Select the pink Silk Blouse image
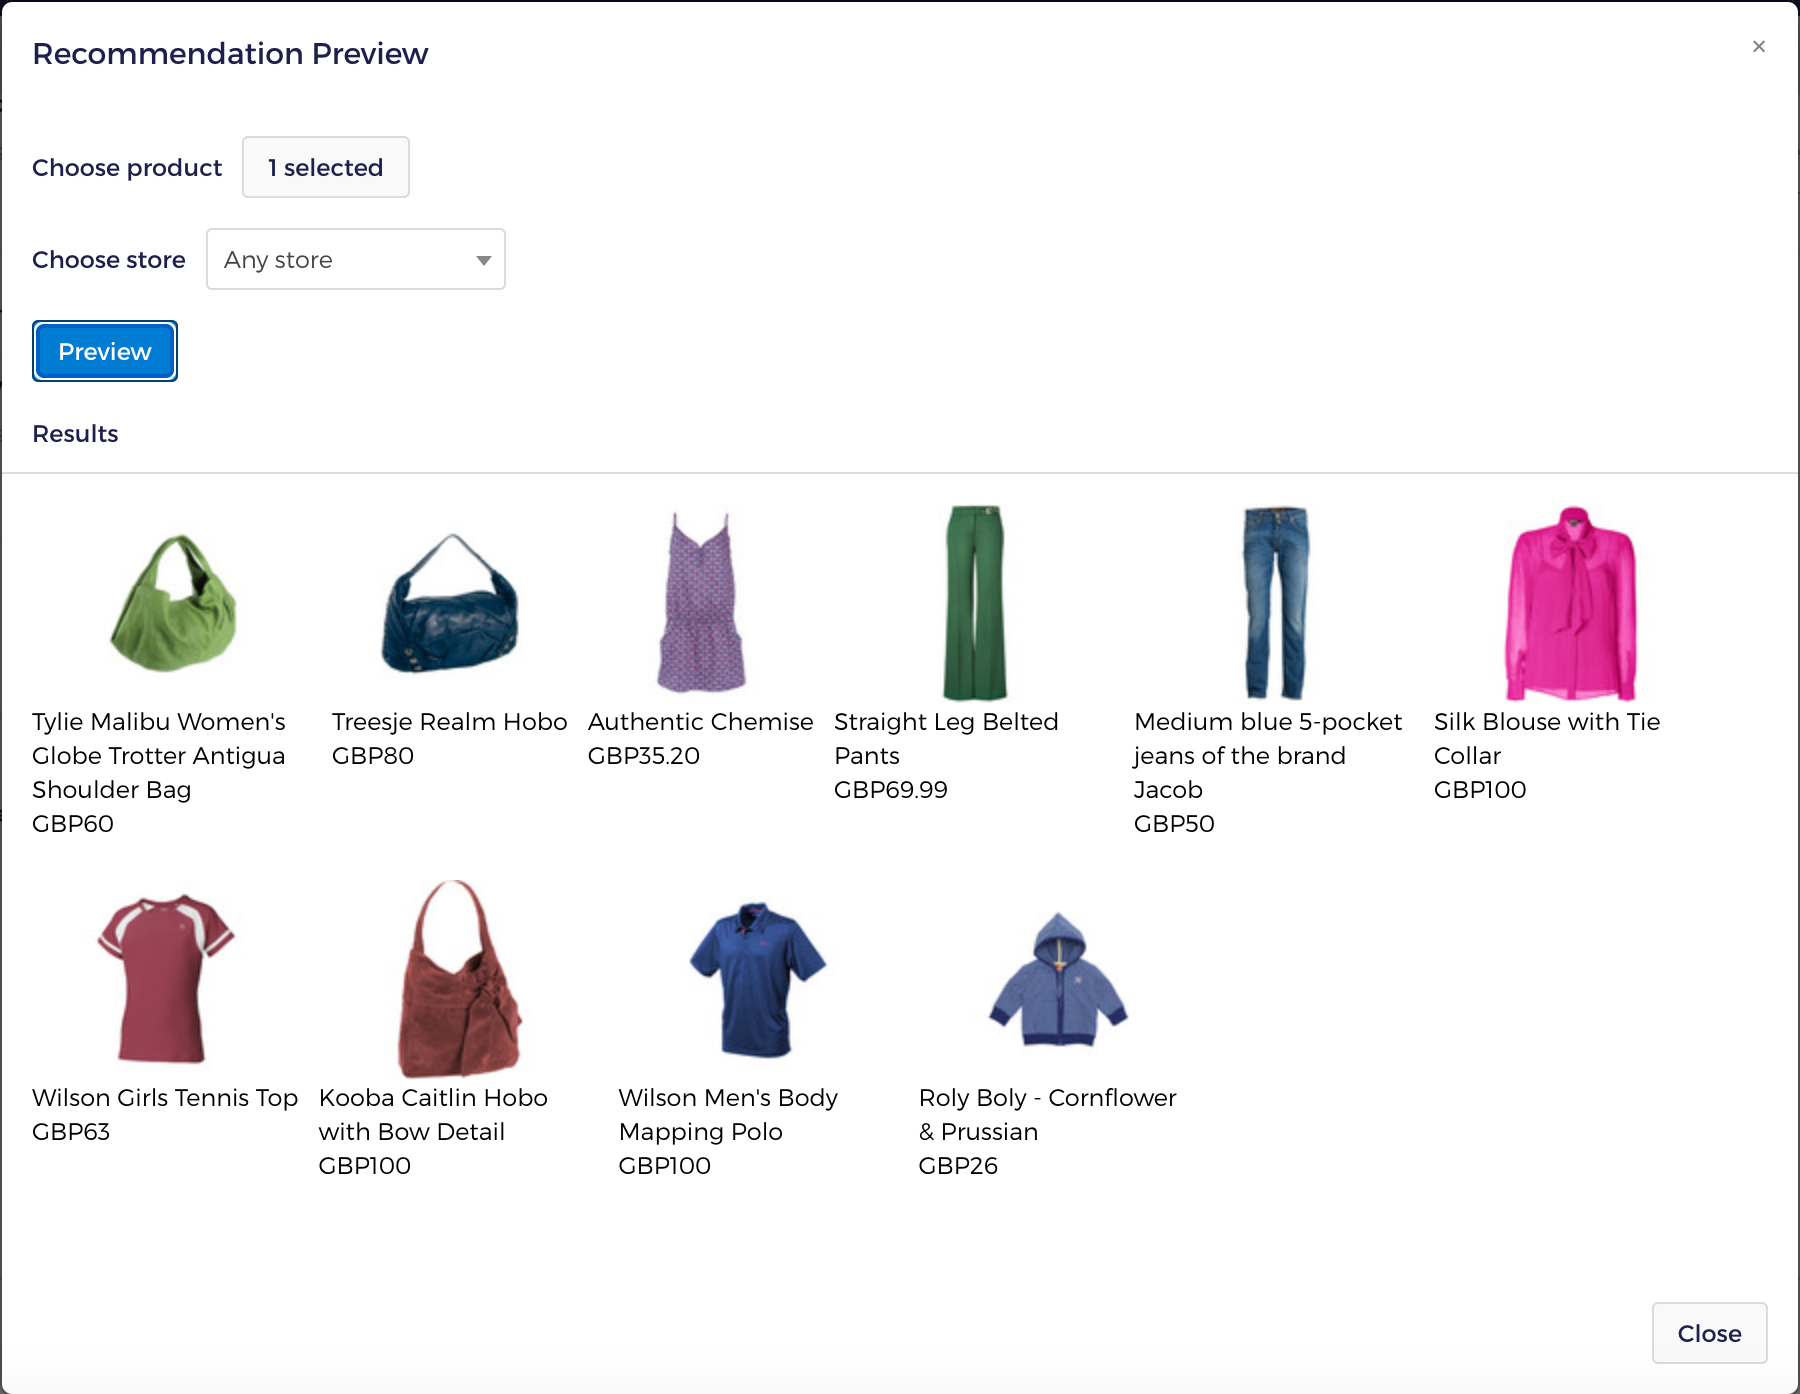This screenshot has width=1800, height=1394. tap(1571, 602)
